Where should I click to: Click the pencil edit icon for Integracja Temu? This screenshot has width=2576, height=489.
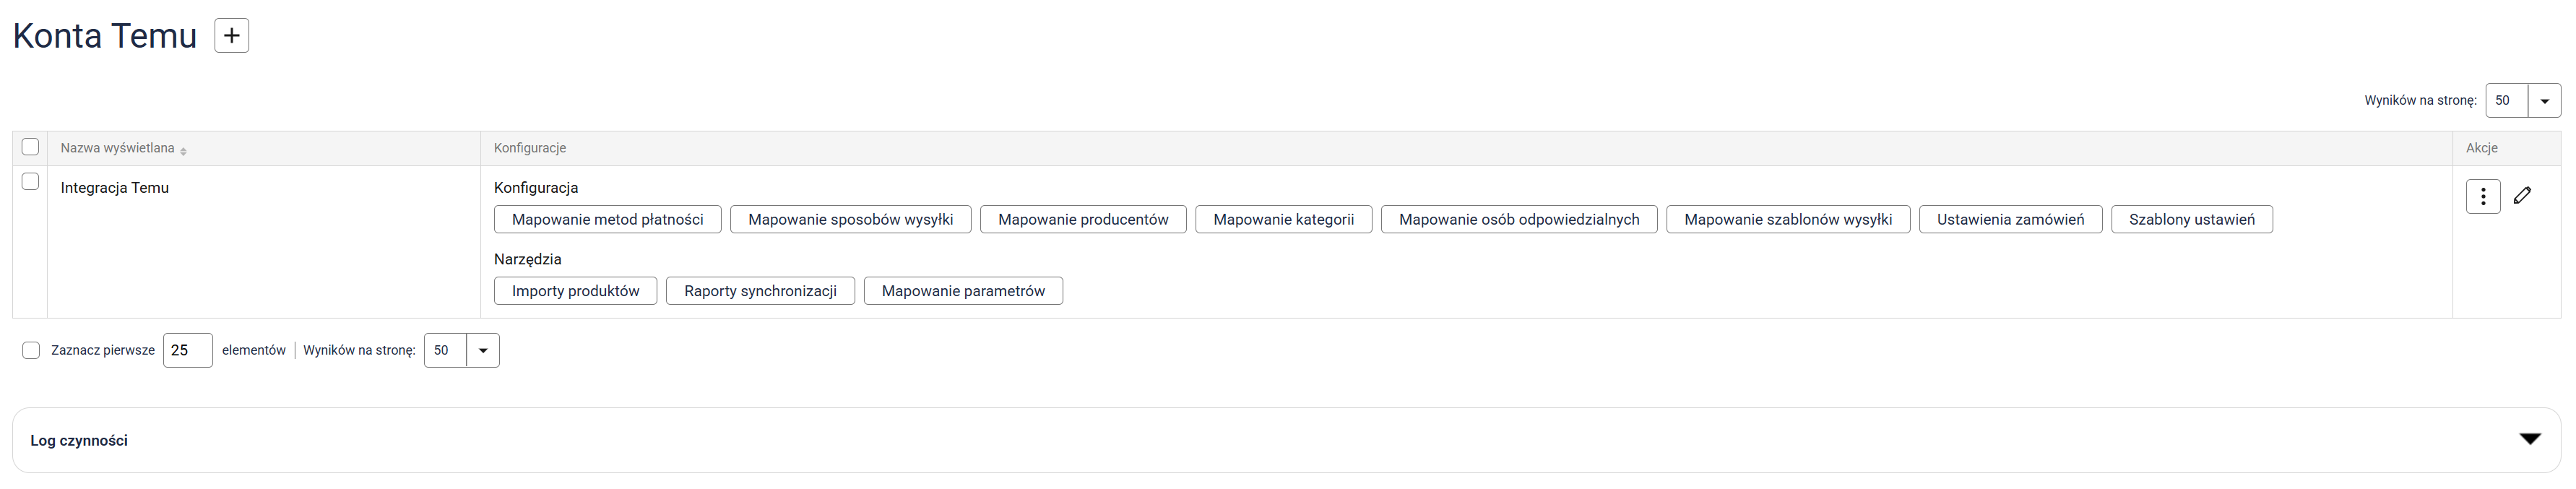point(2522,196)
